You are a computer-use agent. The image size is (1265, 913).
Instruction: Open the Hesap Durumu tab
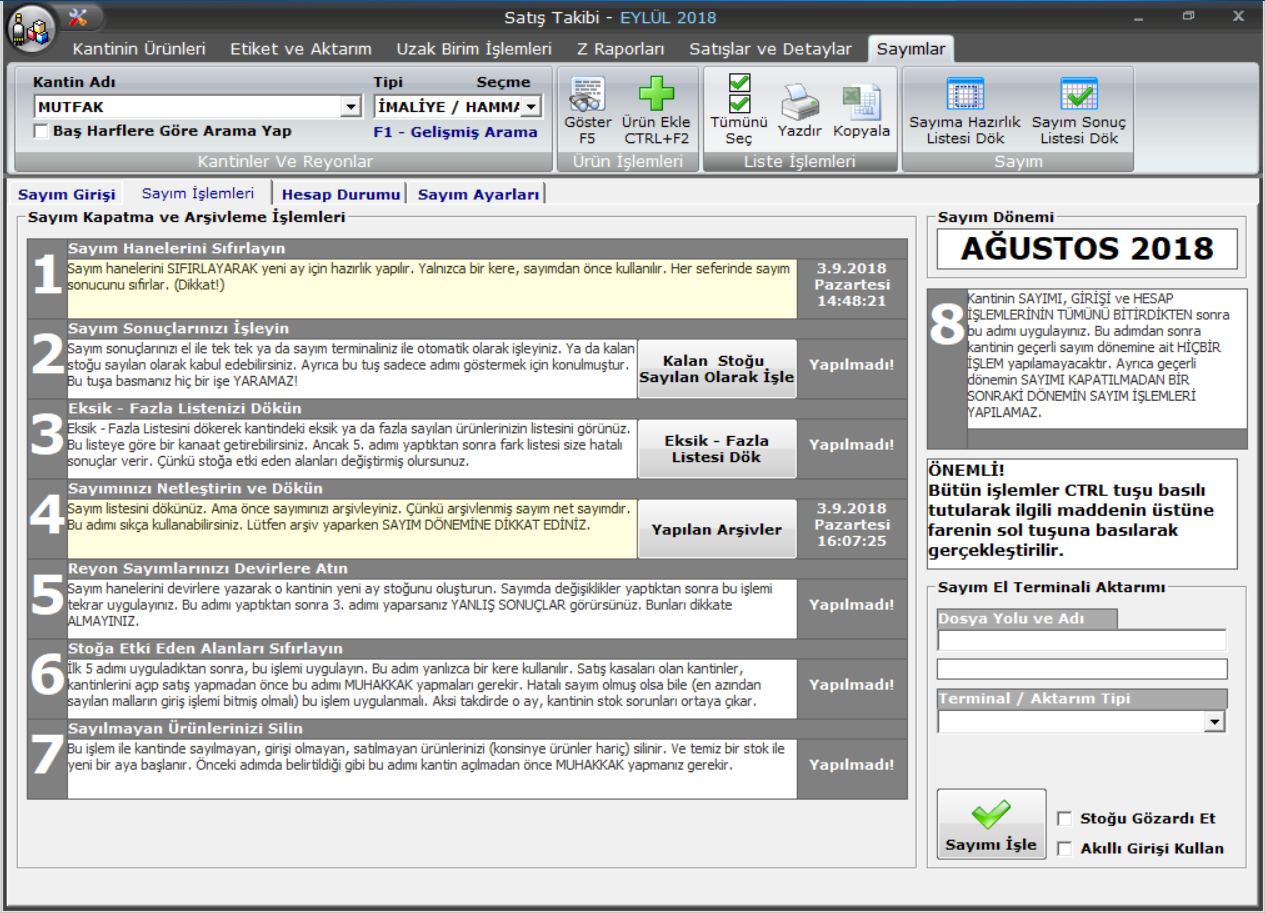[341, 195]
